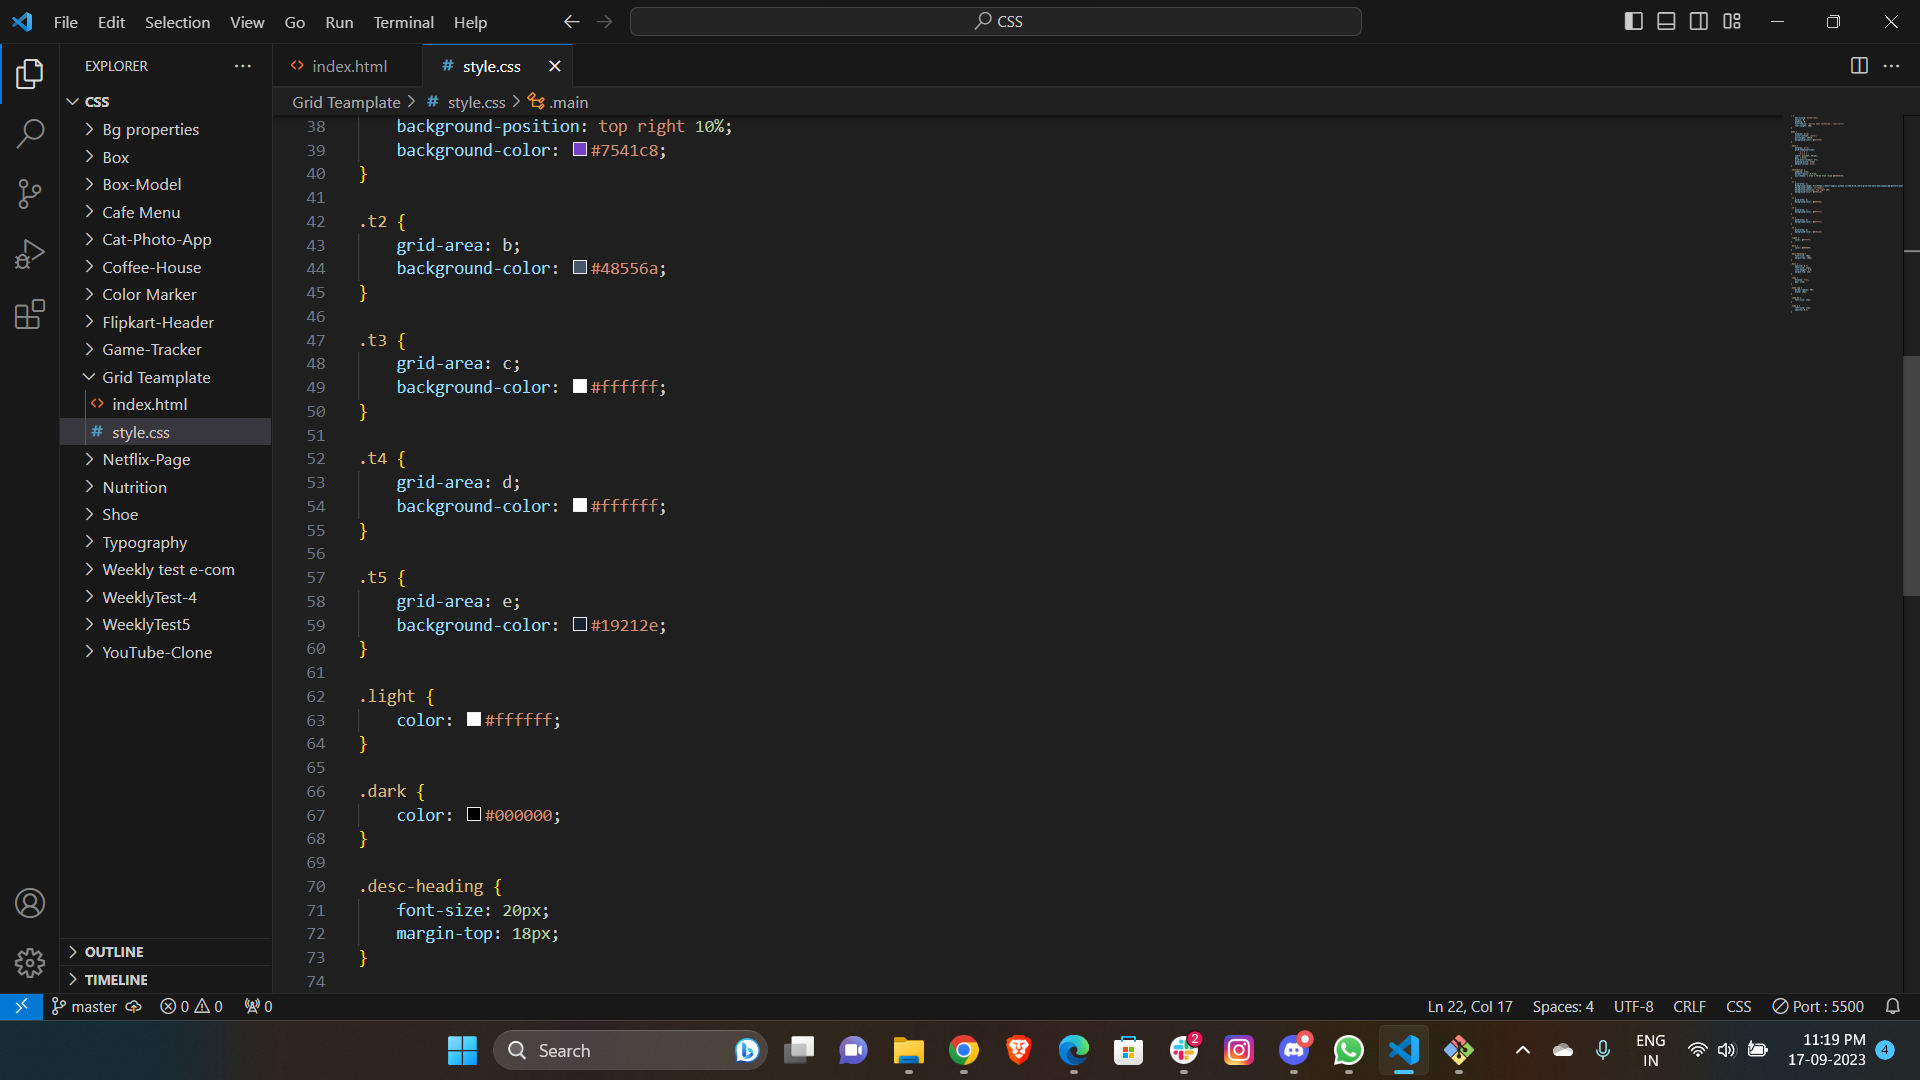Viewport: 1920px width, 1080px height.
Task: Open the Accounts icon at sidebar bottom
Action: tap(30, 902)
